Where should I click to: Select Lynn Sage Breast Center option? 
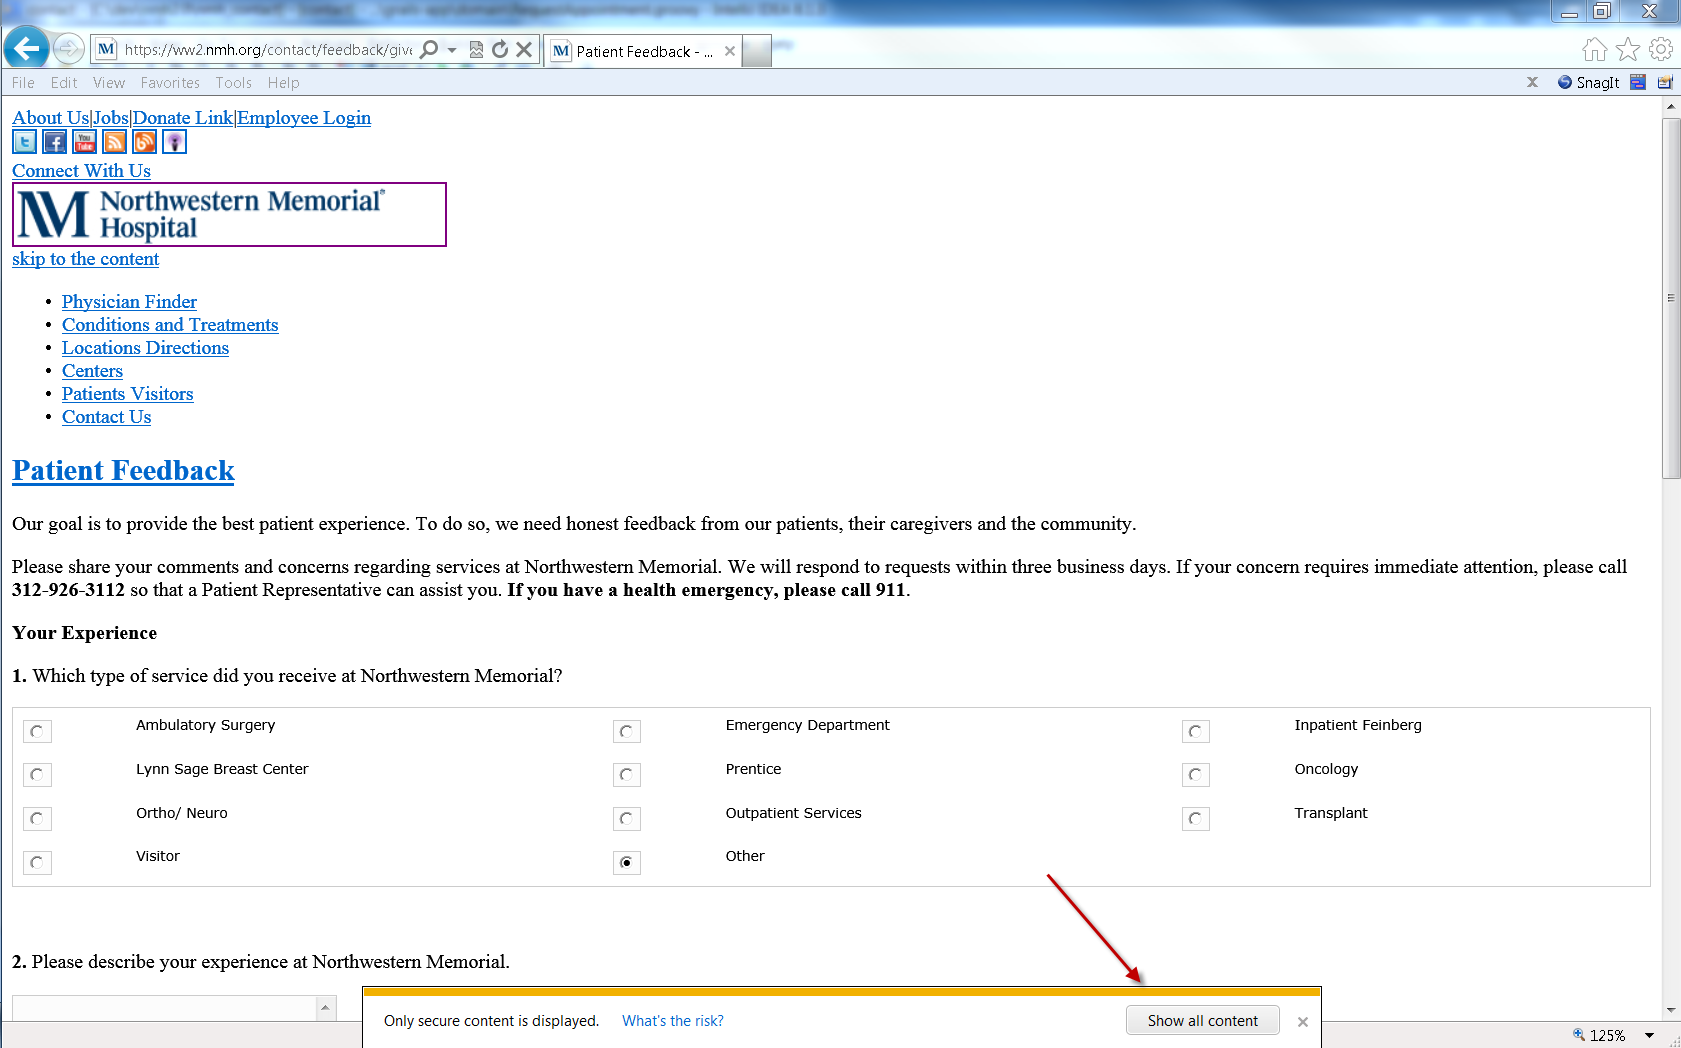(x=37, y=775)
